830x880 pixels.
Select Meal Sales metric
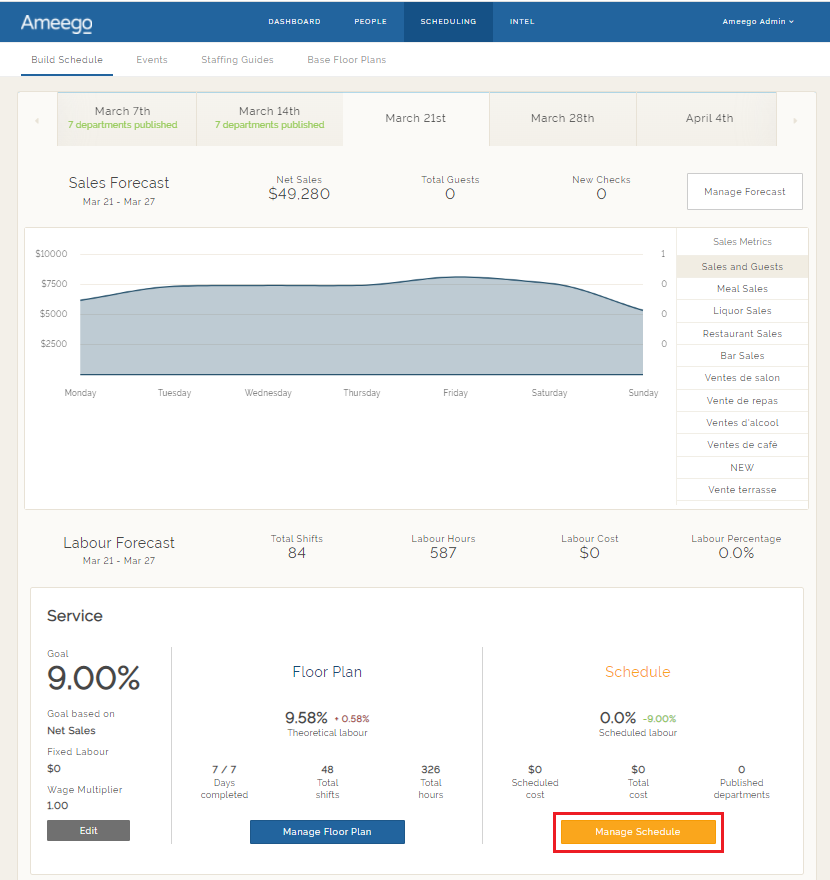[x=741, y=288]
